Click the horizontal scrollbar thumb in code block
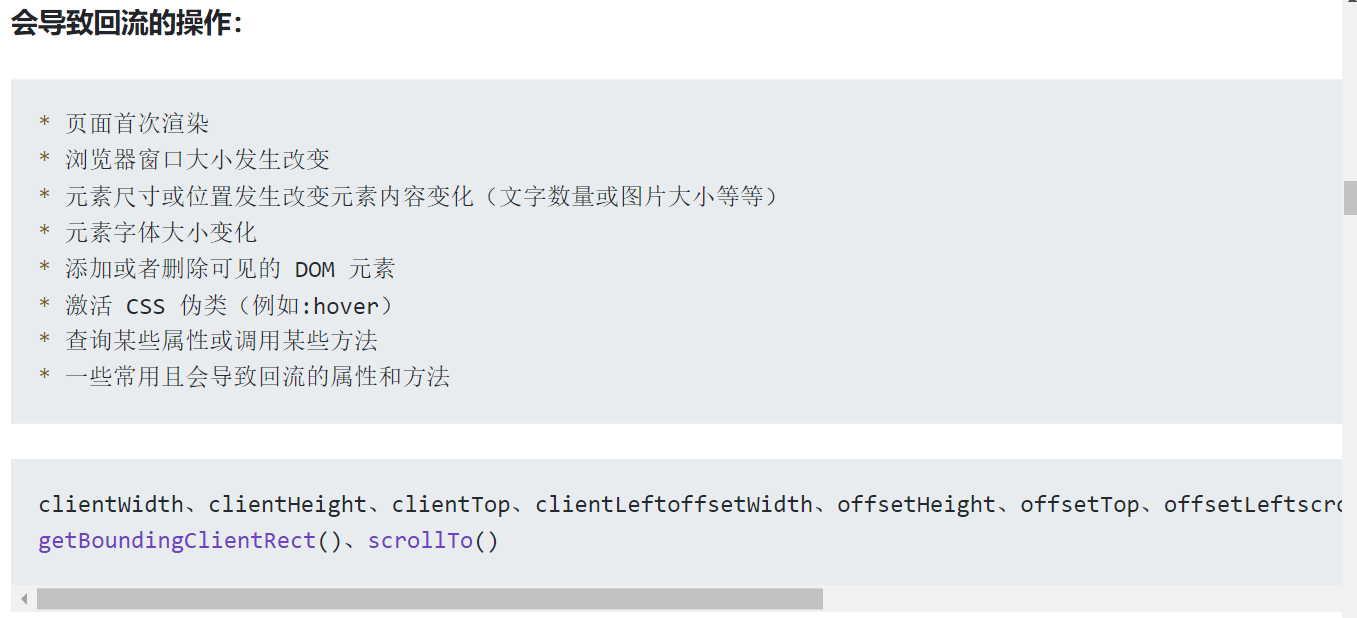 click(x=430, y=599)
